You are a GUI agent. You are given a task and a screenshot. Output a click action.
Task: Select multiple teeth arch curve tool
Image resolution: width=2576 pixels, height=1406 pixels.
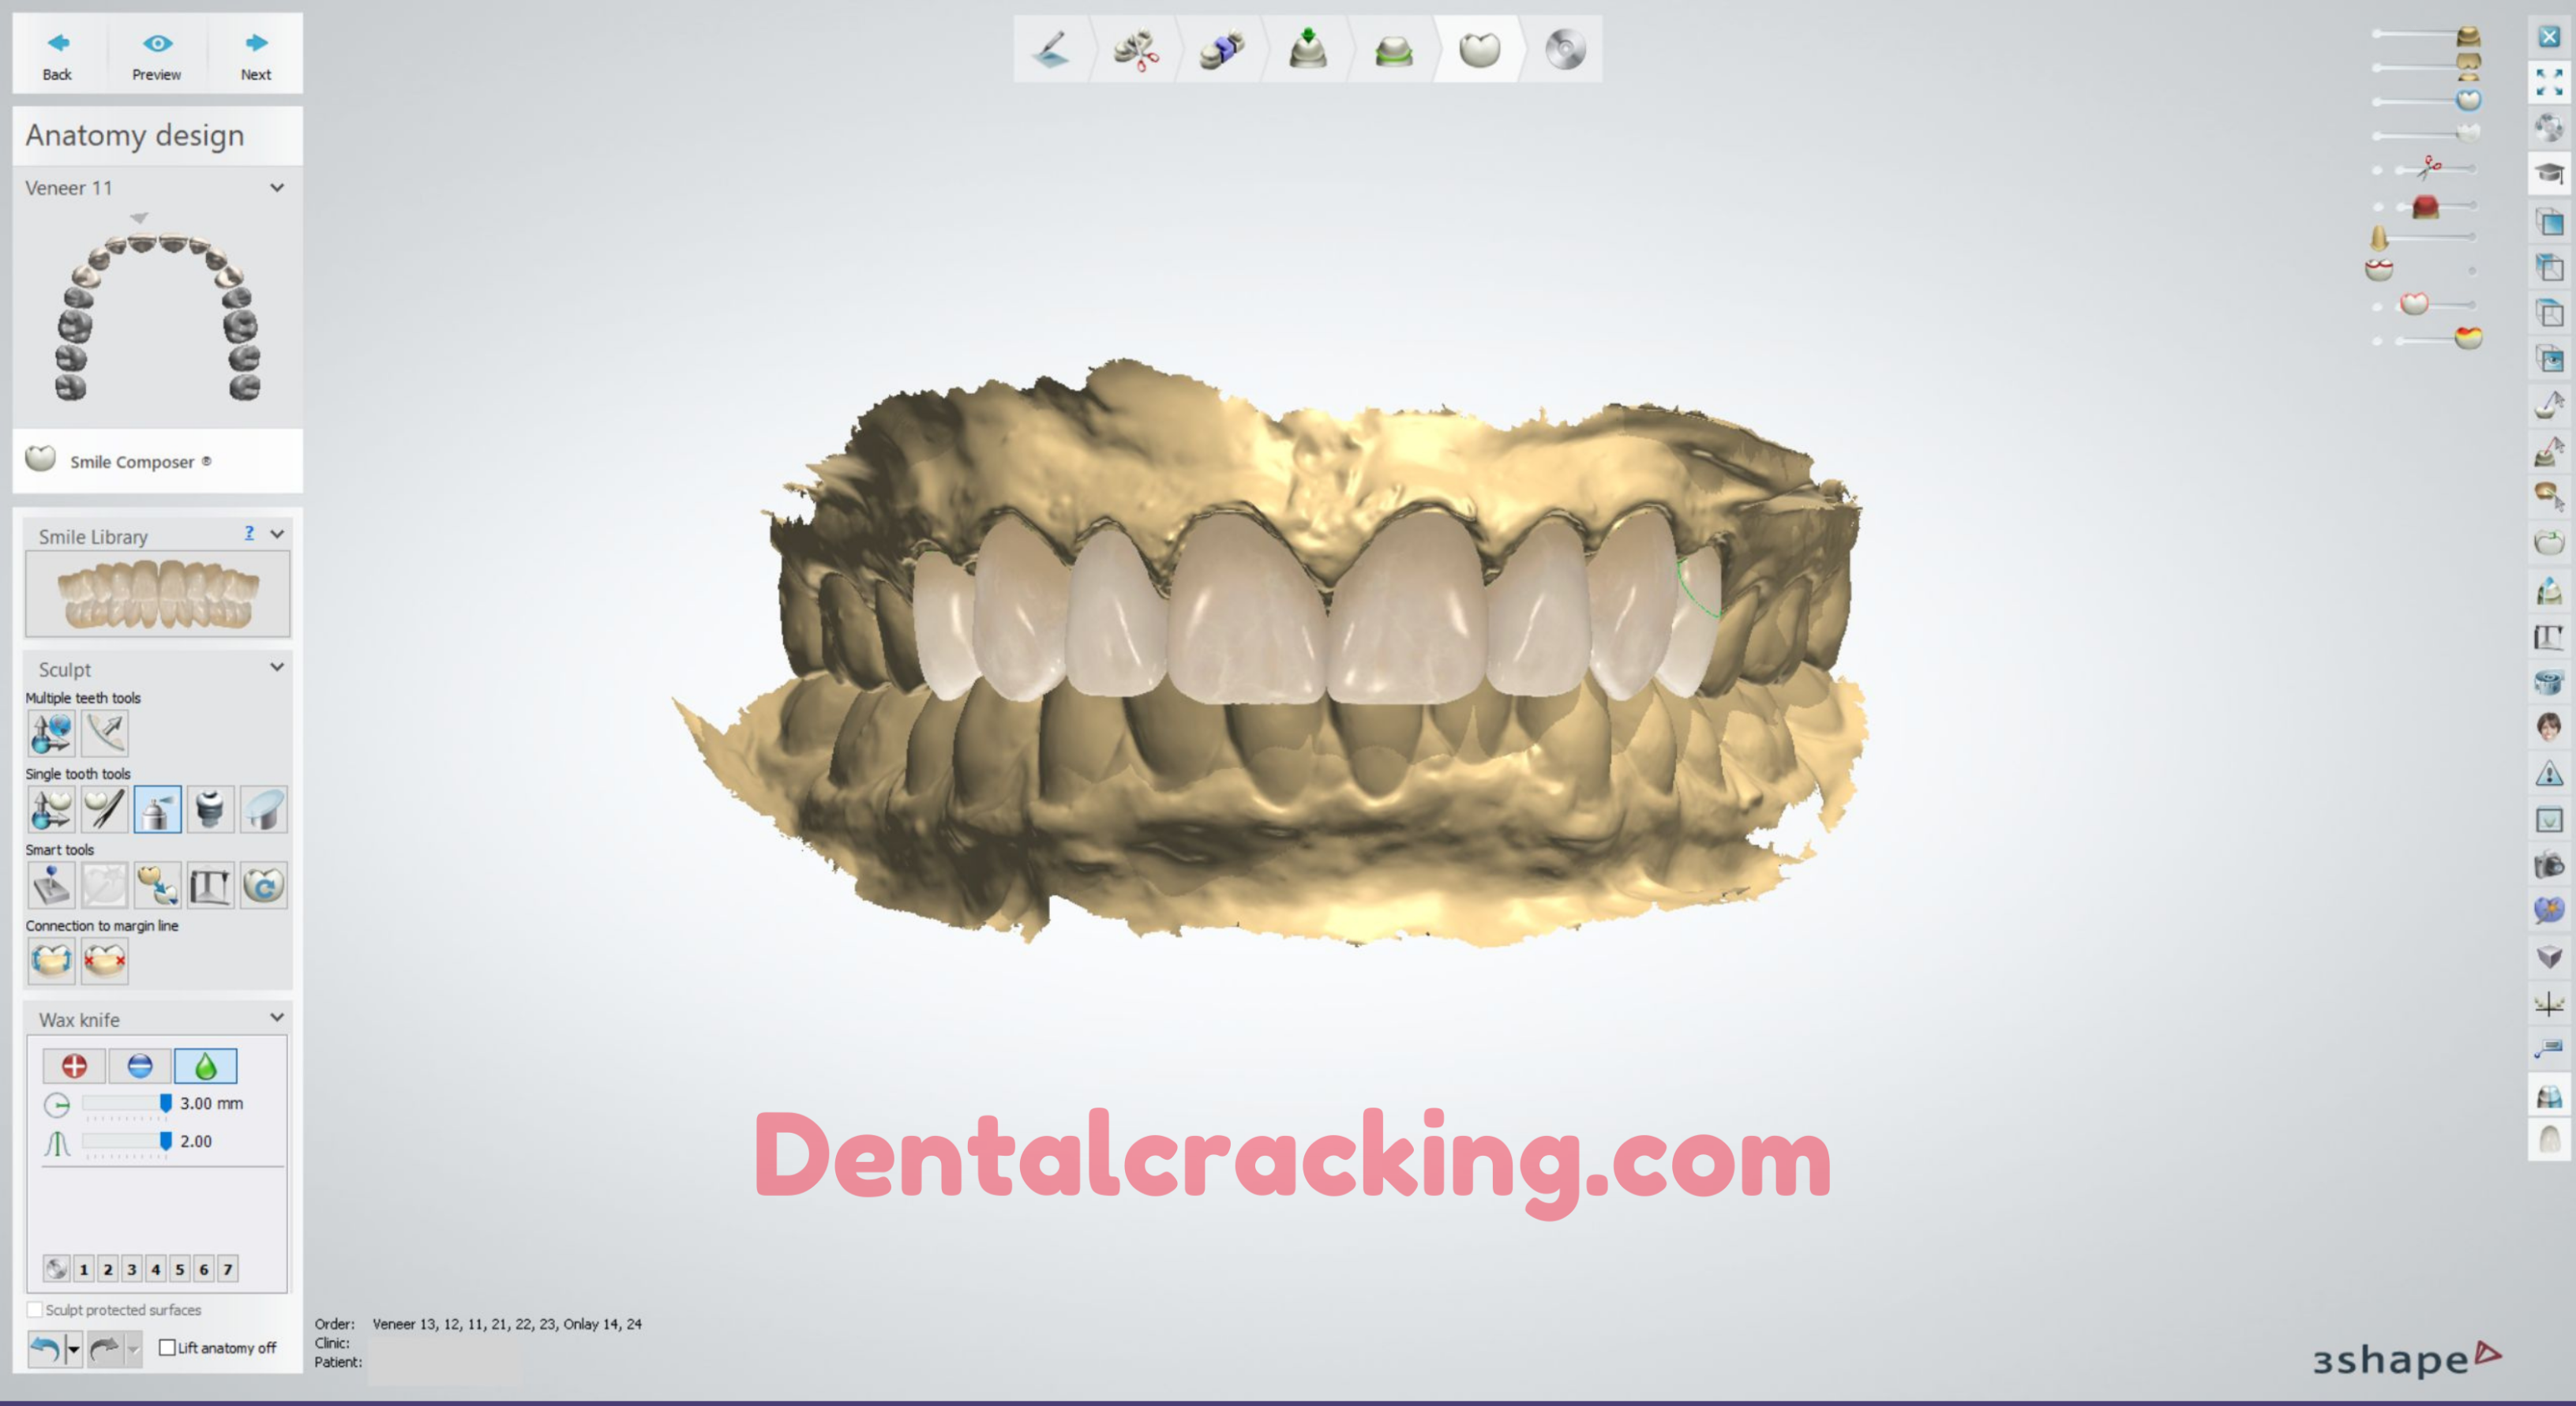tap(105, 733)
